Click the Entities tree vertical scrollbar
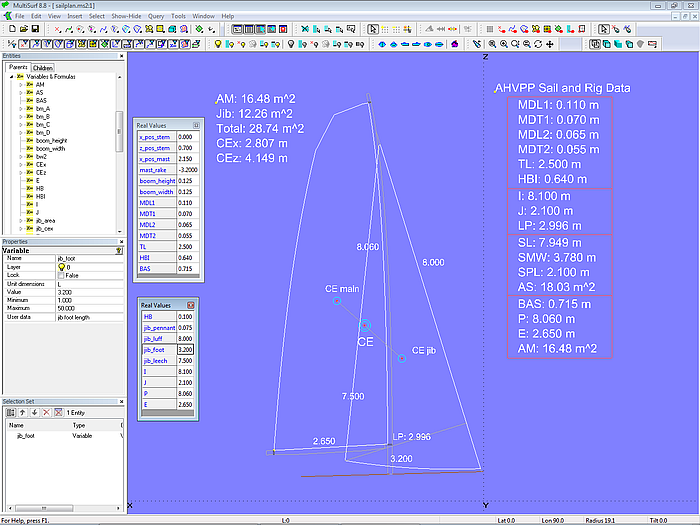This screenshot has width=700, height=525. pos(120,130)
